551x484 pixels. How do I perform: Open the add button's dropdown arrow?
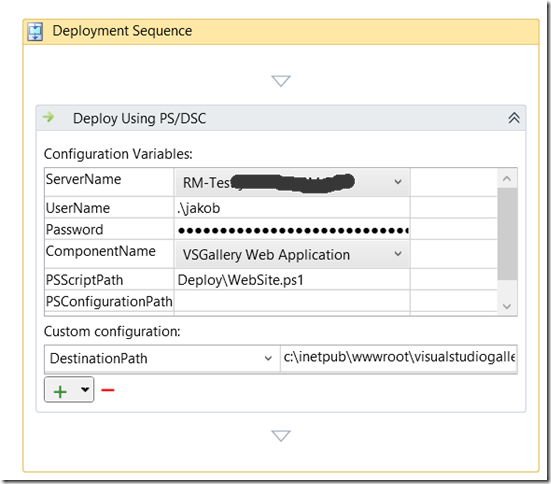click(85, 389)
